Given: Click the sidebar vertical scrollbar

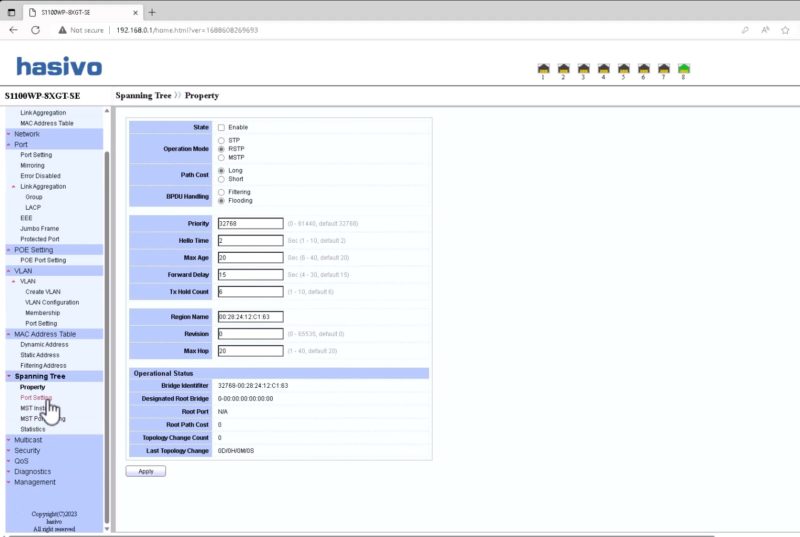Looking at the screenshot, I should pos(107,337).
